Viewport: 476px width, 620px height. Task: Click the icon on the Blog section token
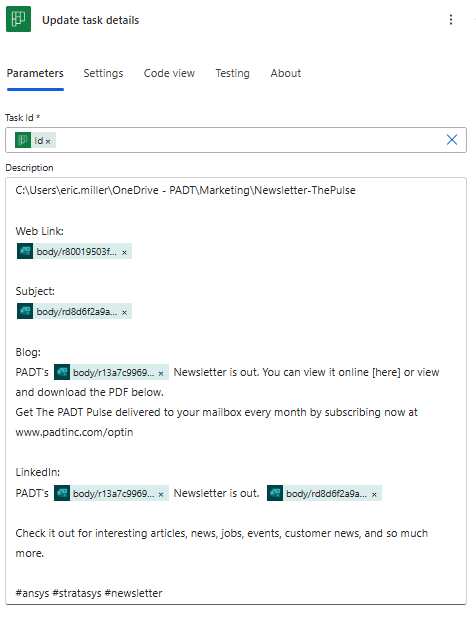click(x=62, y=372)
